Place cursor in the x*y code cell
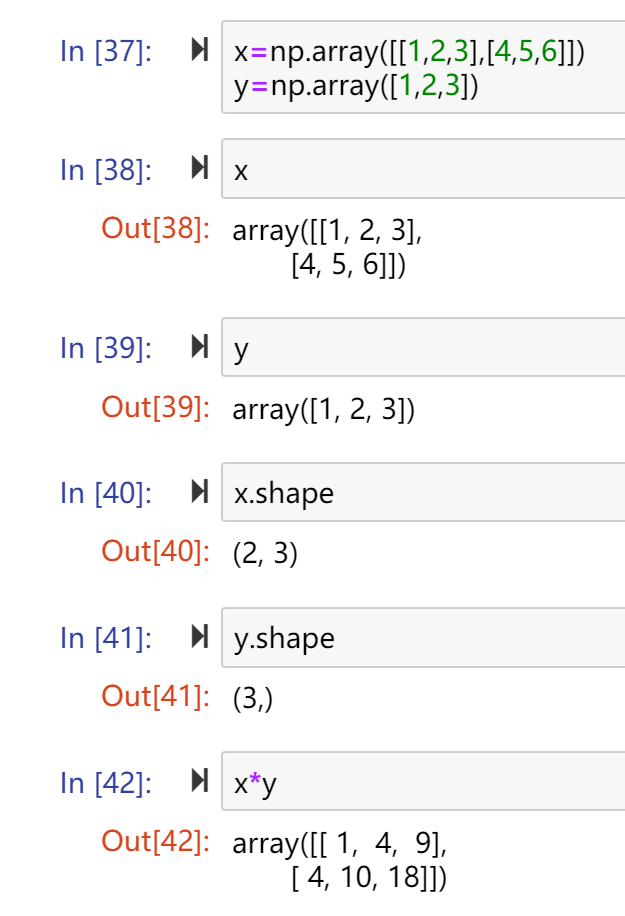Image resolution: width=625 pixels, height=916 pixels. [x=423, y=782]
